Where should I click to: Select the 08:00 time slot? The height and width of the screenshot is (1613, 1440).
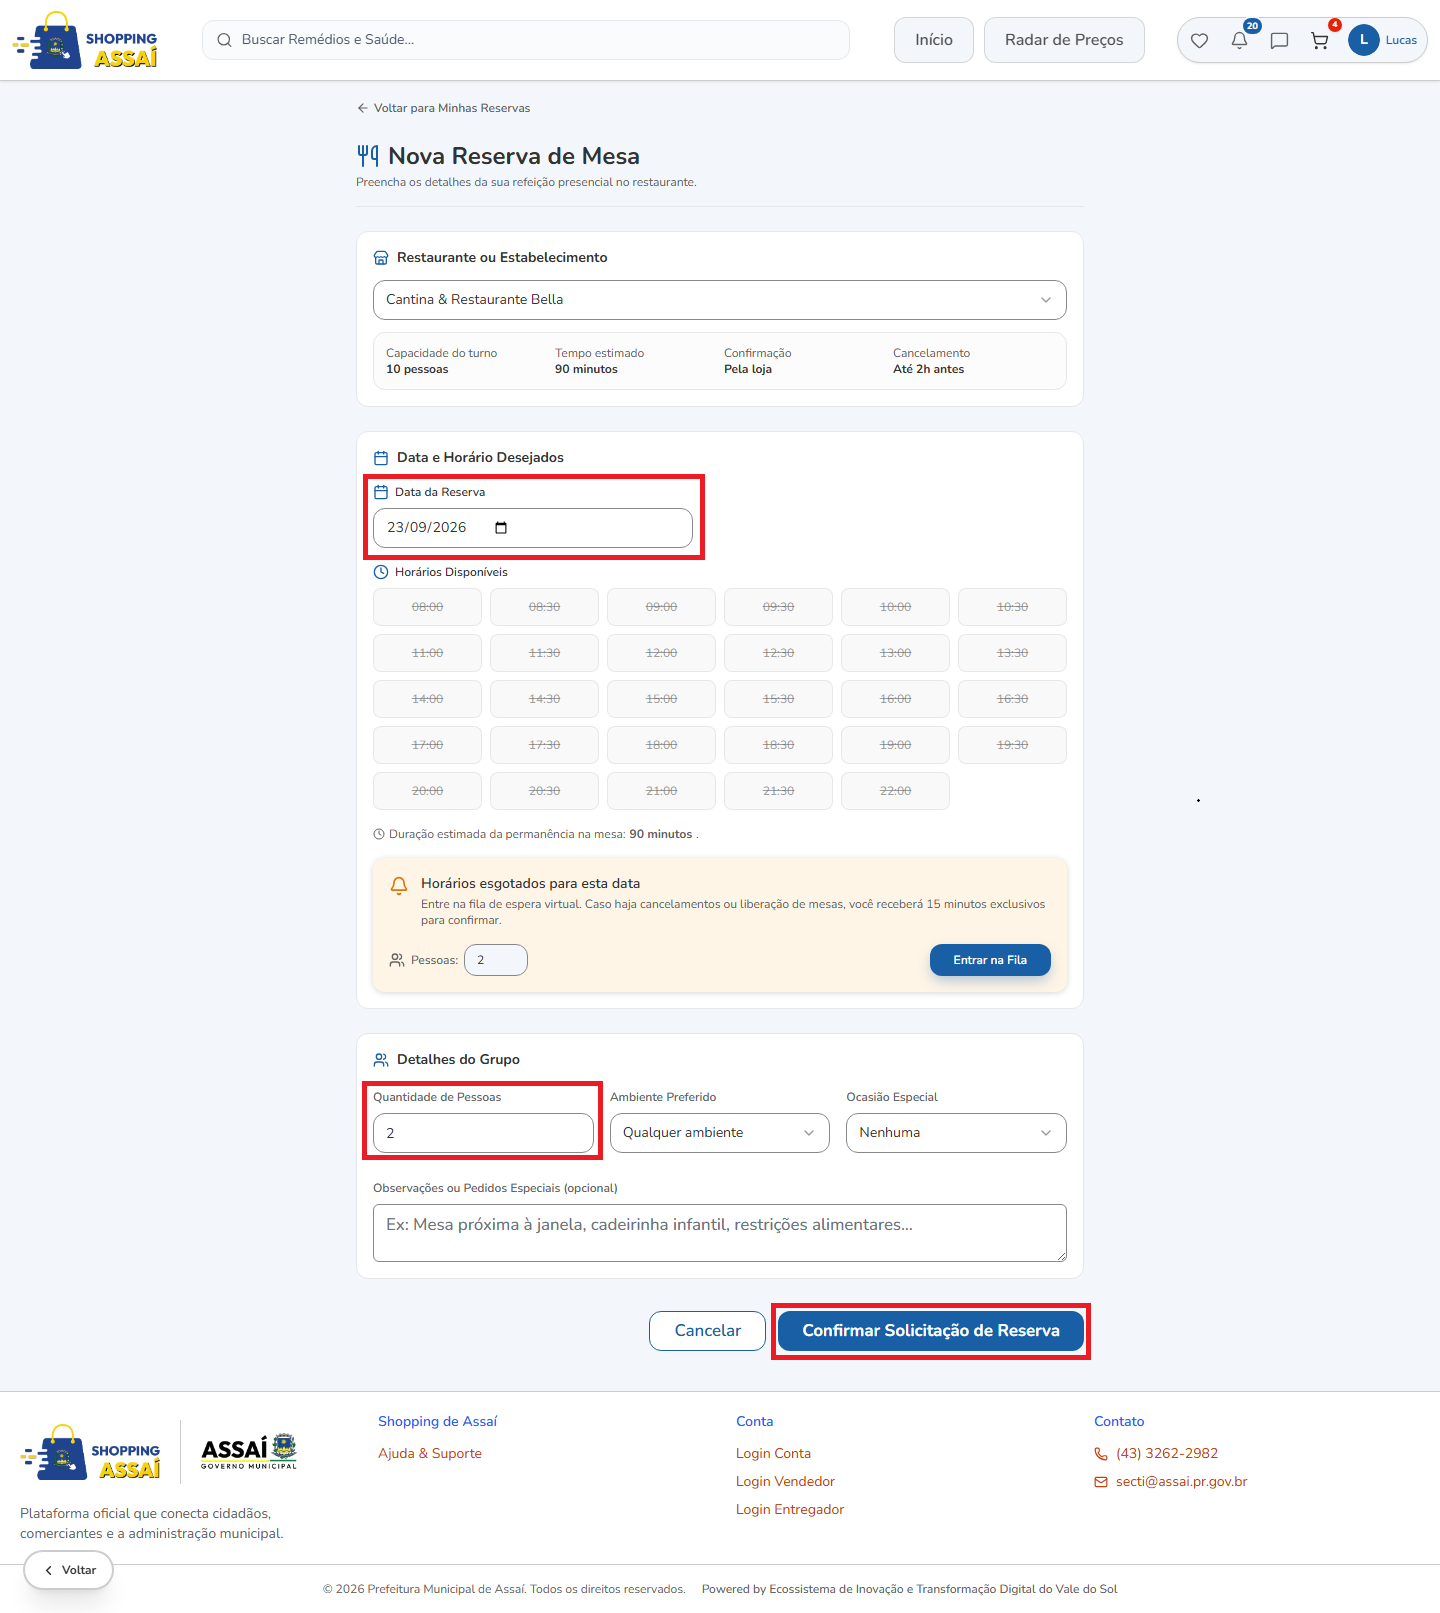pyautogui.click(x=427, y=607)
